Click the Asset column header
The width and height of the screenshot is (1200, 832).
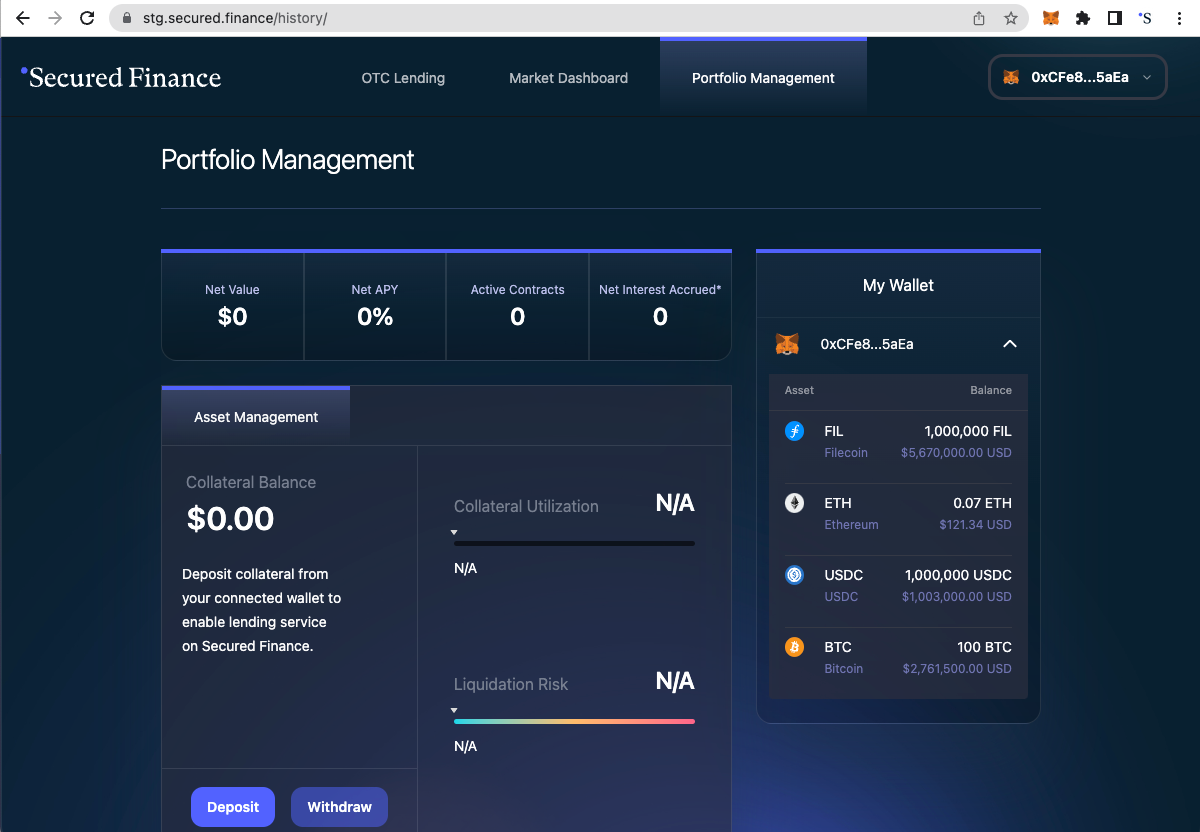[x=799, y=390]
